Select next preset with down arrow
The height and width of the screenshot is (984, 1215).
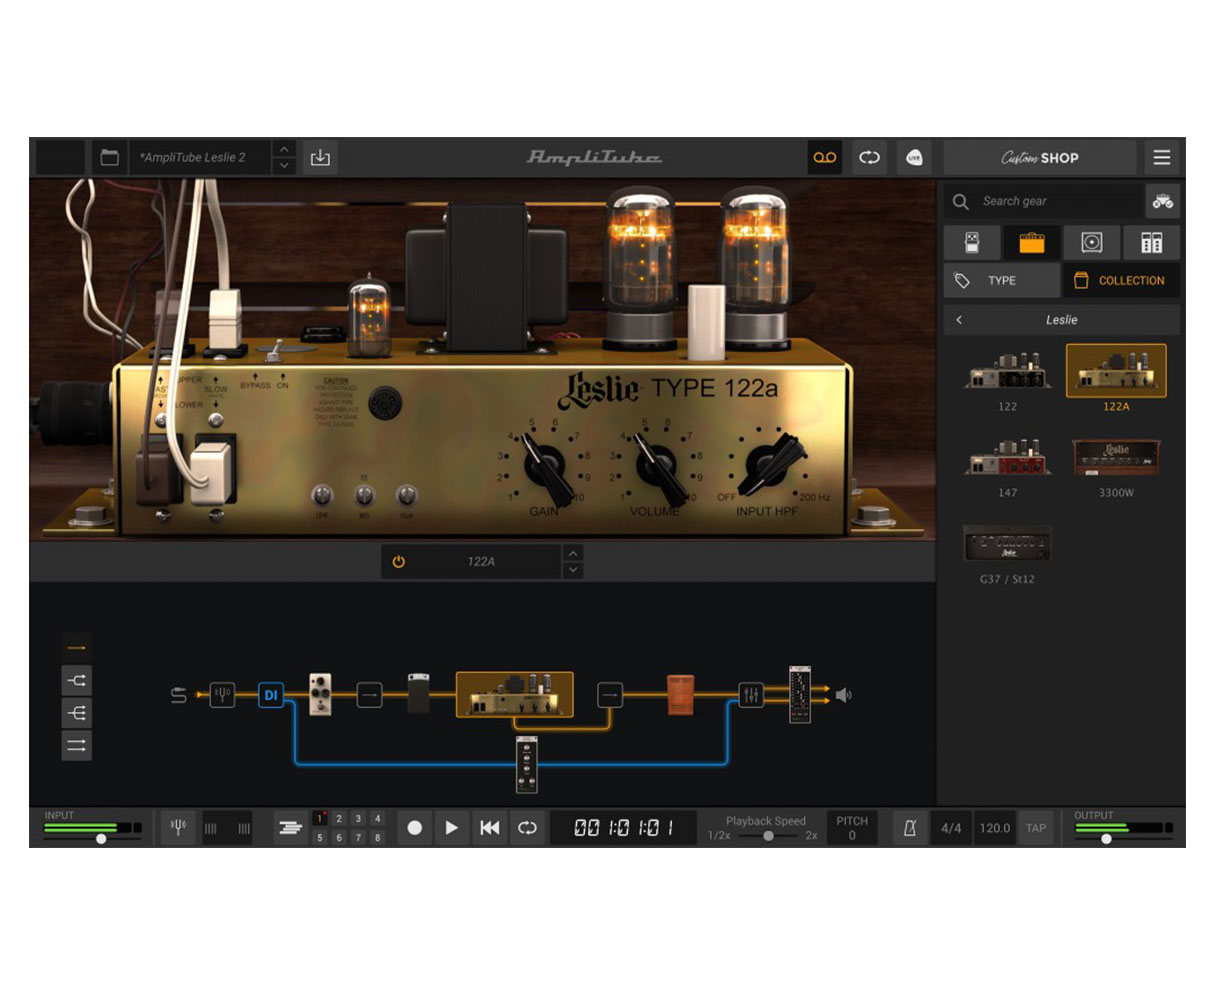tap(284, 166)
